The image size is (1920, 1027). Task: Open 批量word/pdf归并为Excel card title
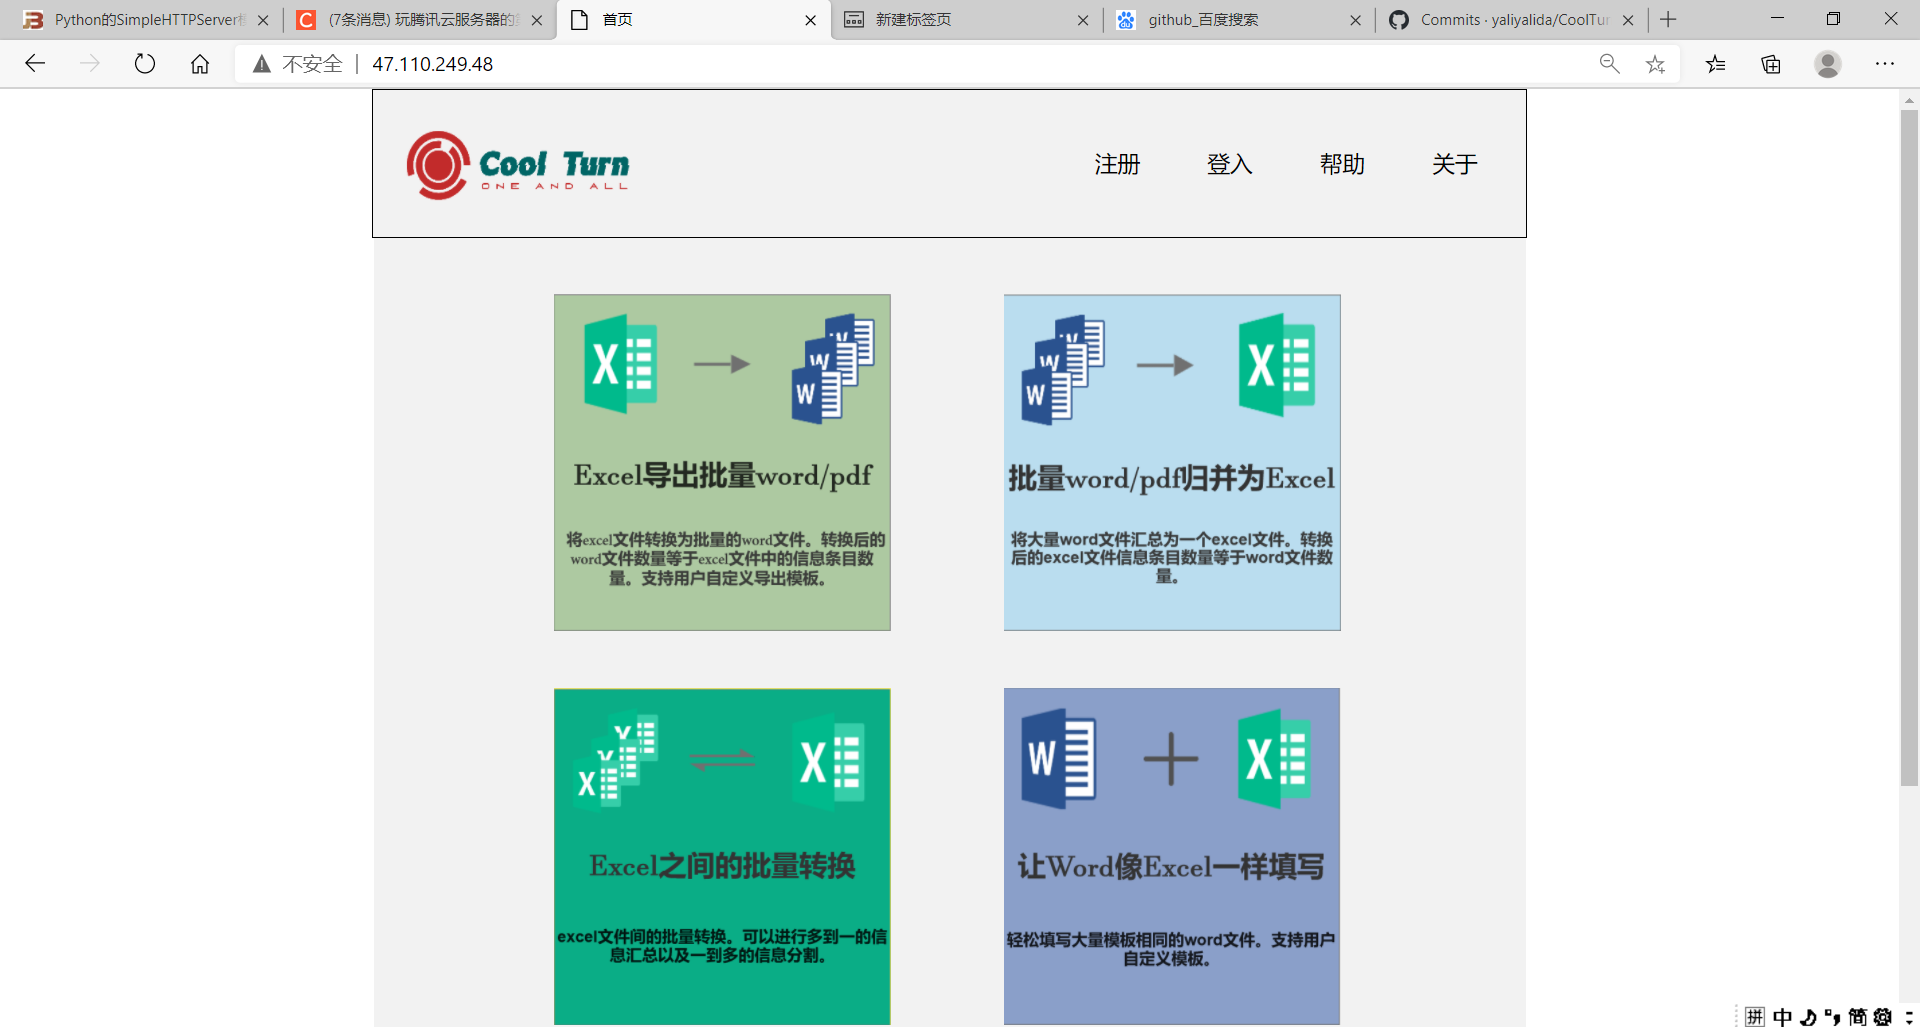(x=1172, y=478)
